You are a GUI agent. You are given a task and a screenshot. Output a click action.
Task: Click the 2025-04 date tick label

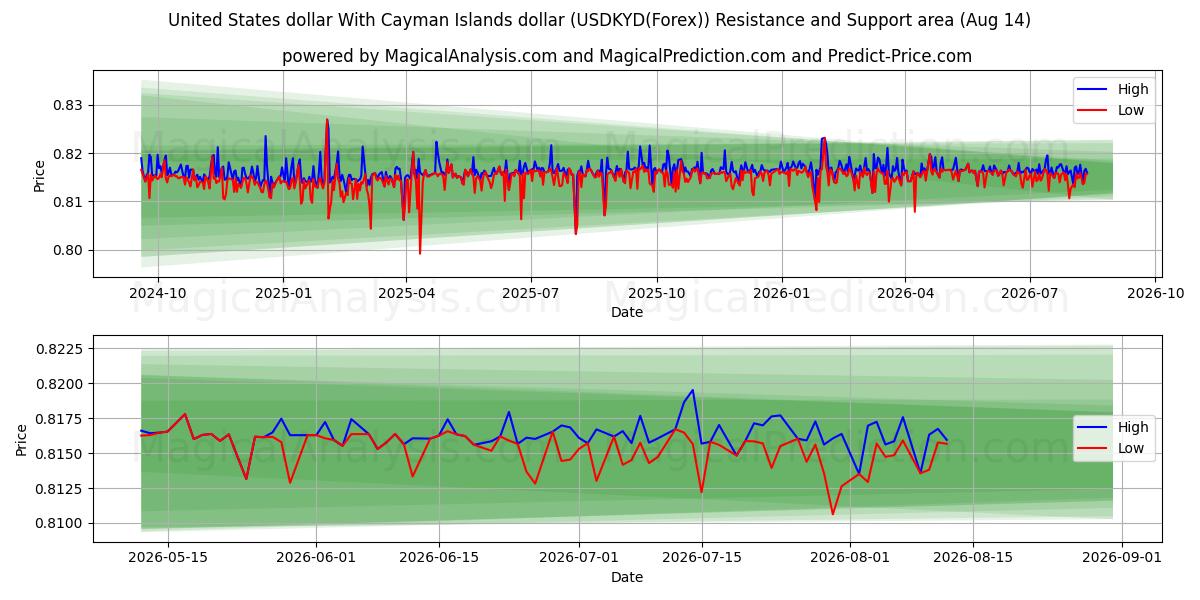[405, 295]
